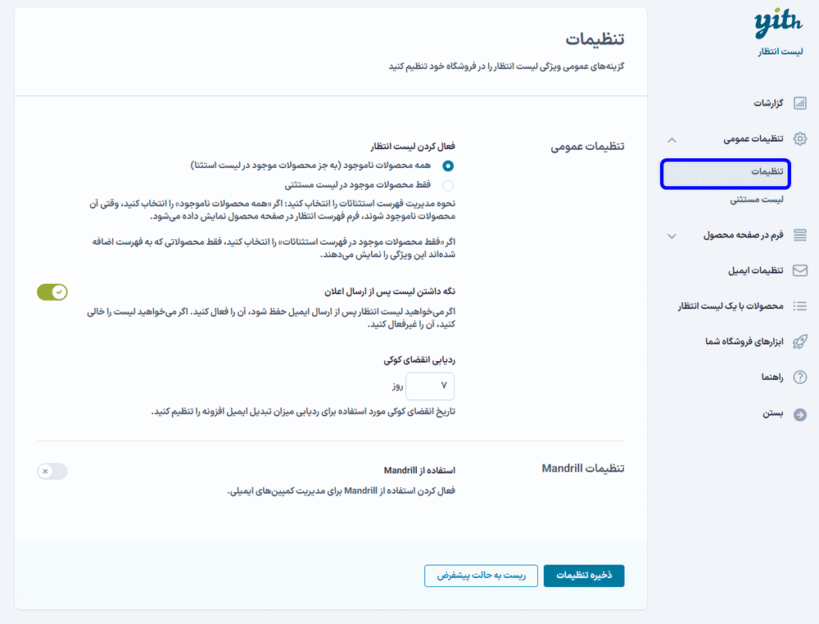Open the 'تنظیمات عمومی' menu item
The height and width of the screenshot is (624, 819).
[x=753, y=138]
